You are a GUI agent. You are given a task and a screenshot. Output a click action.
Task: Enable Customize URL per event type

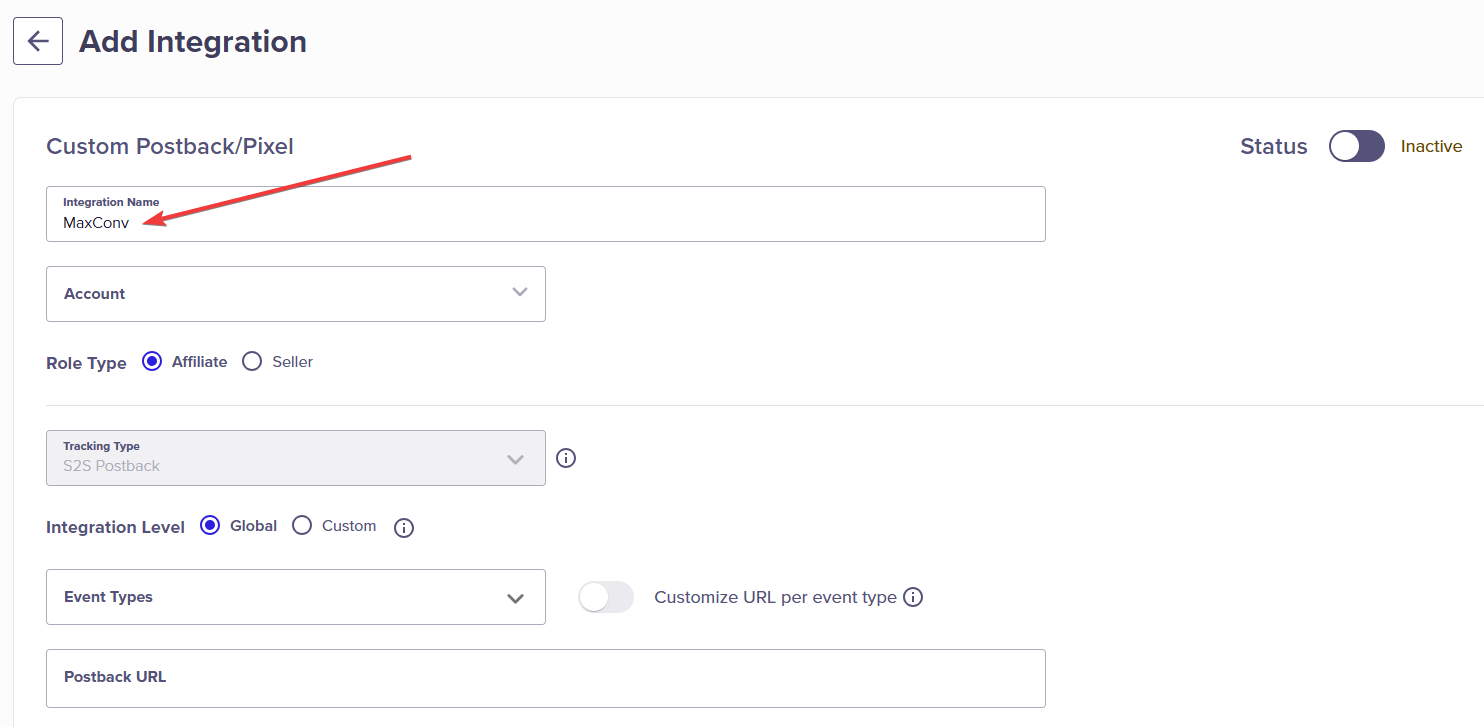tap(606, 597)
